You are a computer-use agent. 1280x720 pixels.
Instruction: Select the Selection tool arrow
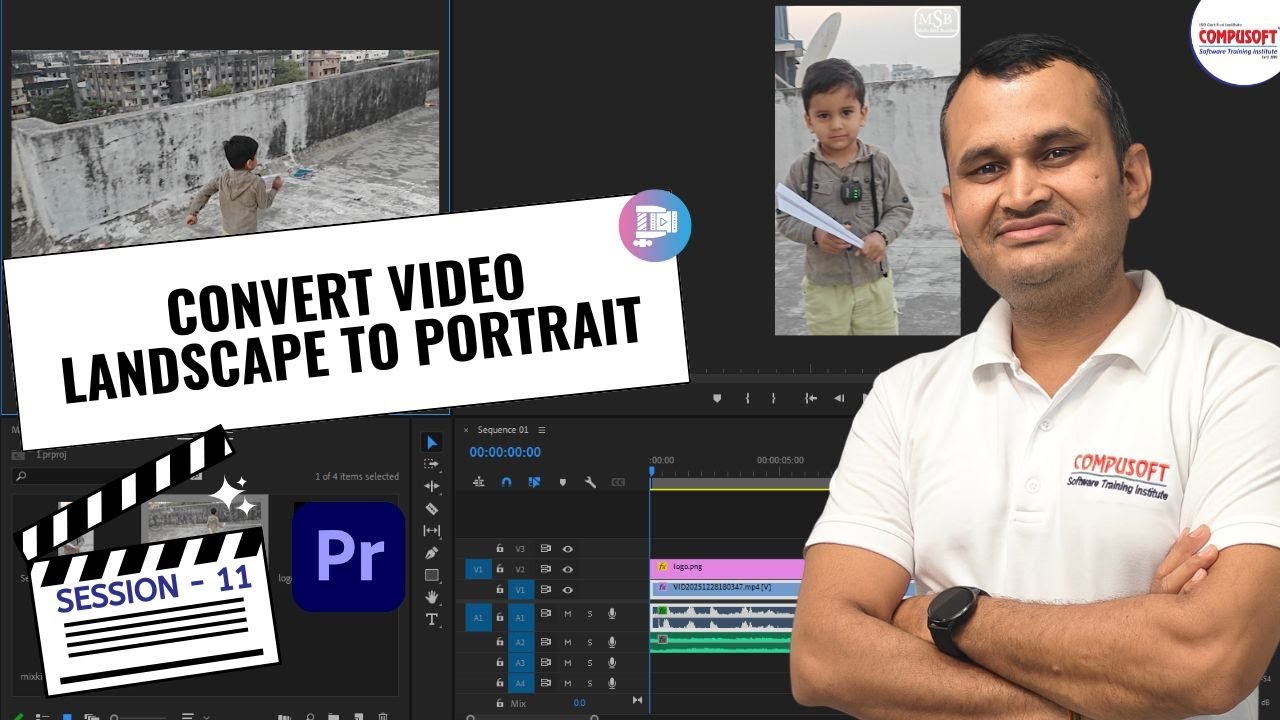[x=432, y=442]
